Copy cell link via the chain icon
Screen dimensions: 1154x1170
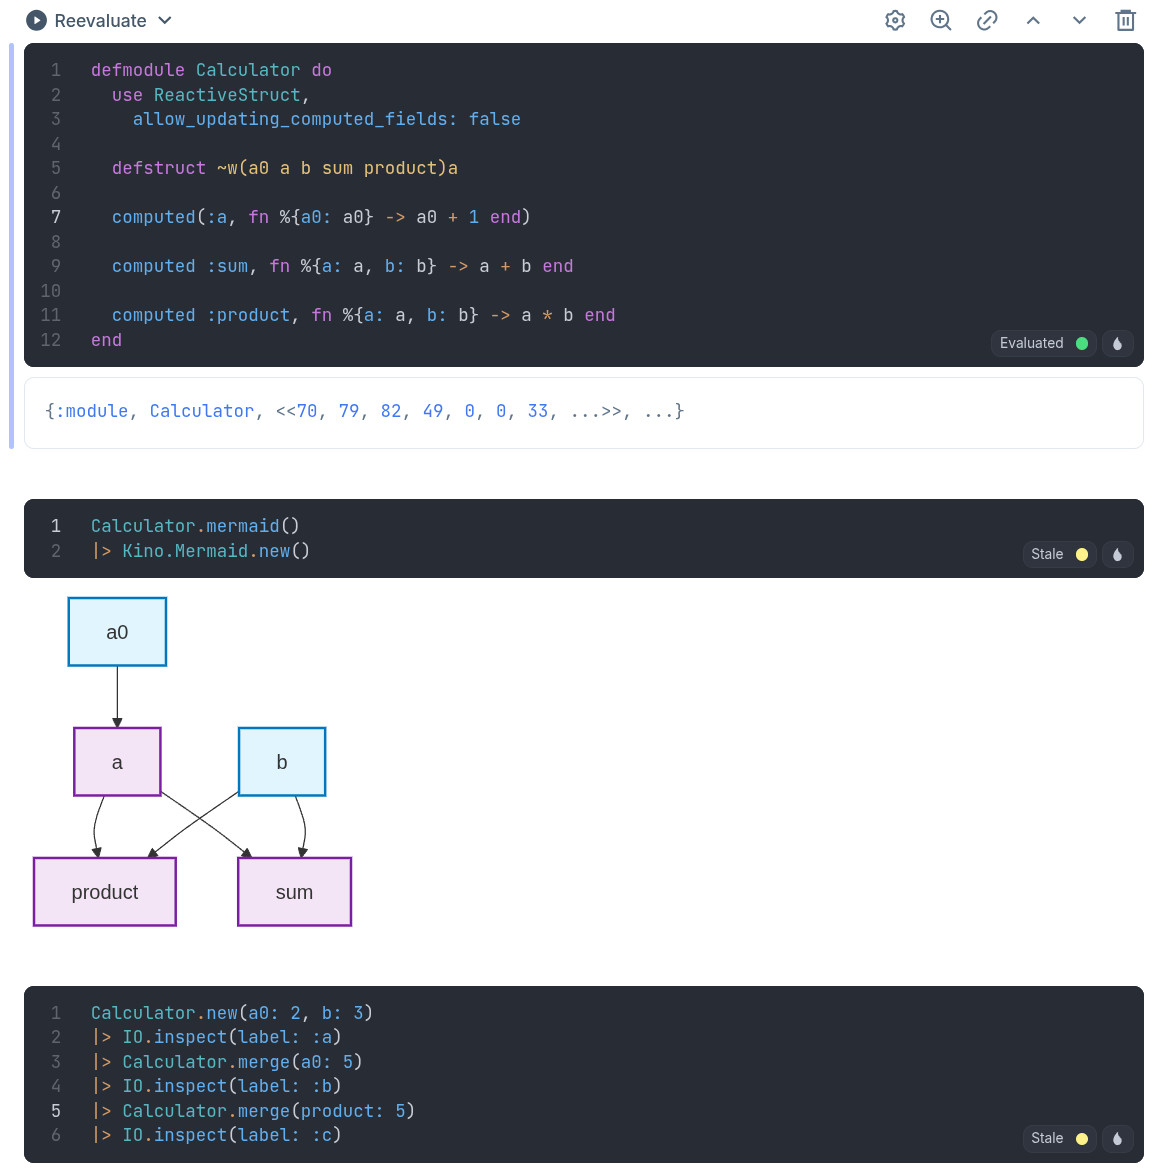pyautogui.click(x=987, y=21)
